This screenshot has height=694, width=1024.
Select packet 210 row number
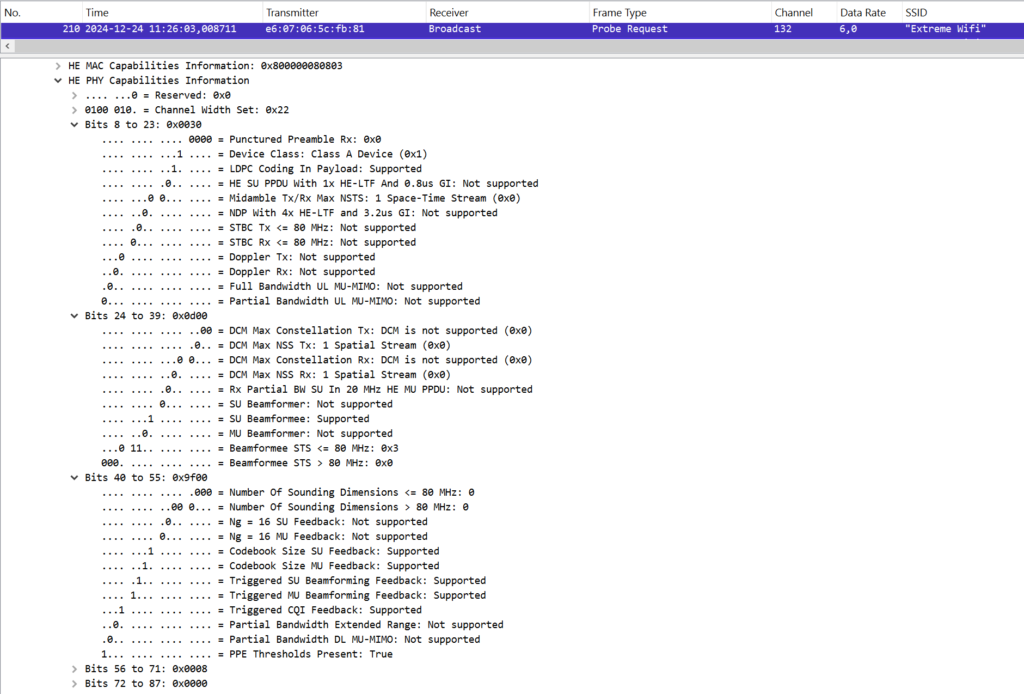[71, 29]
